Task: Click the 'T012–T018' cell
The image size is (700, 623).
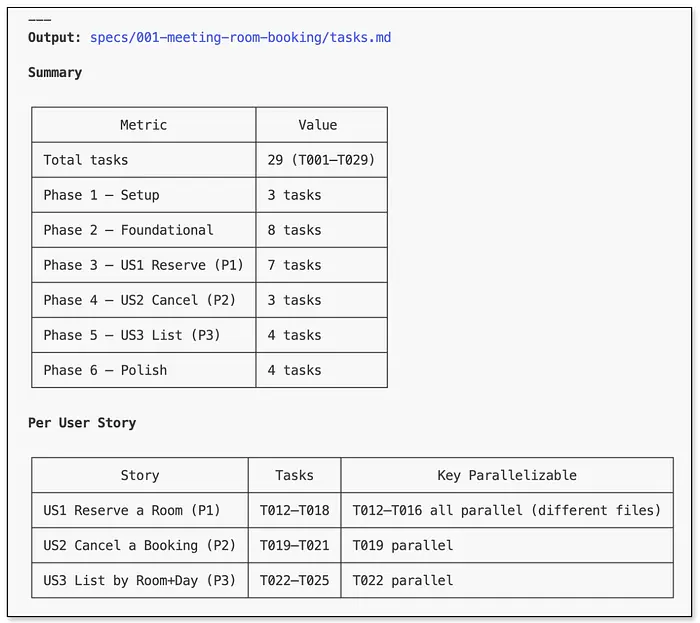Action: tap(294, 510)
